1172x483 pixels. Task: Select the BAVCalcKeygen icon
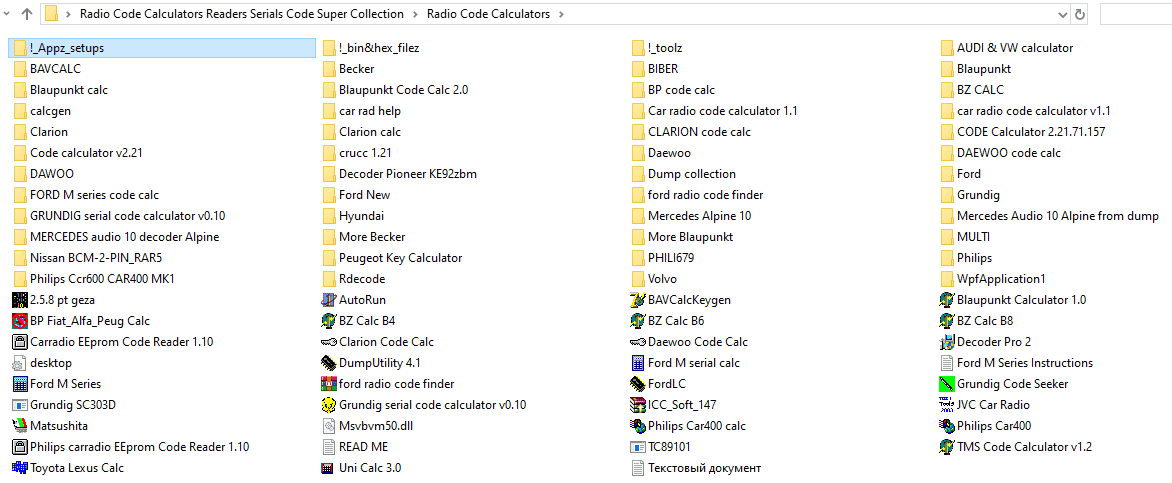(x=638, y=300)
